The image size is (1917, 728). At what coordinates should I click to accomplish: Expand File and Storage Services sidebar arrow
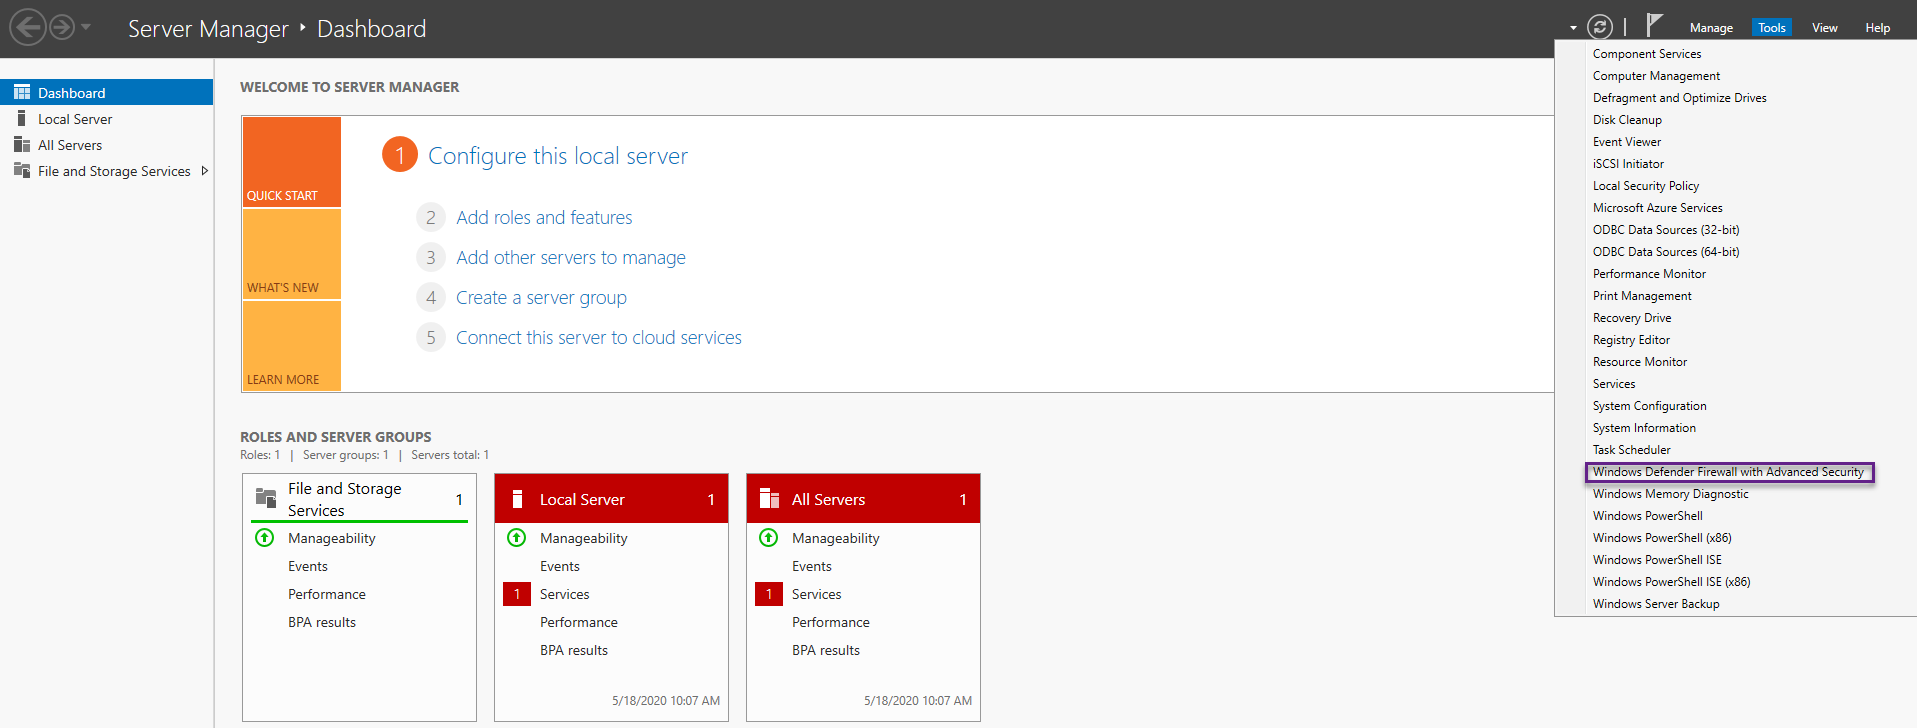205,171
